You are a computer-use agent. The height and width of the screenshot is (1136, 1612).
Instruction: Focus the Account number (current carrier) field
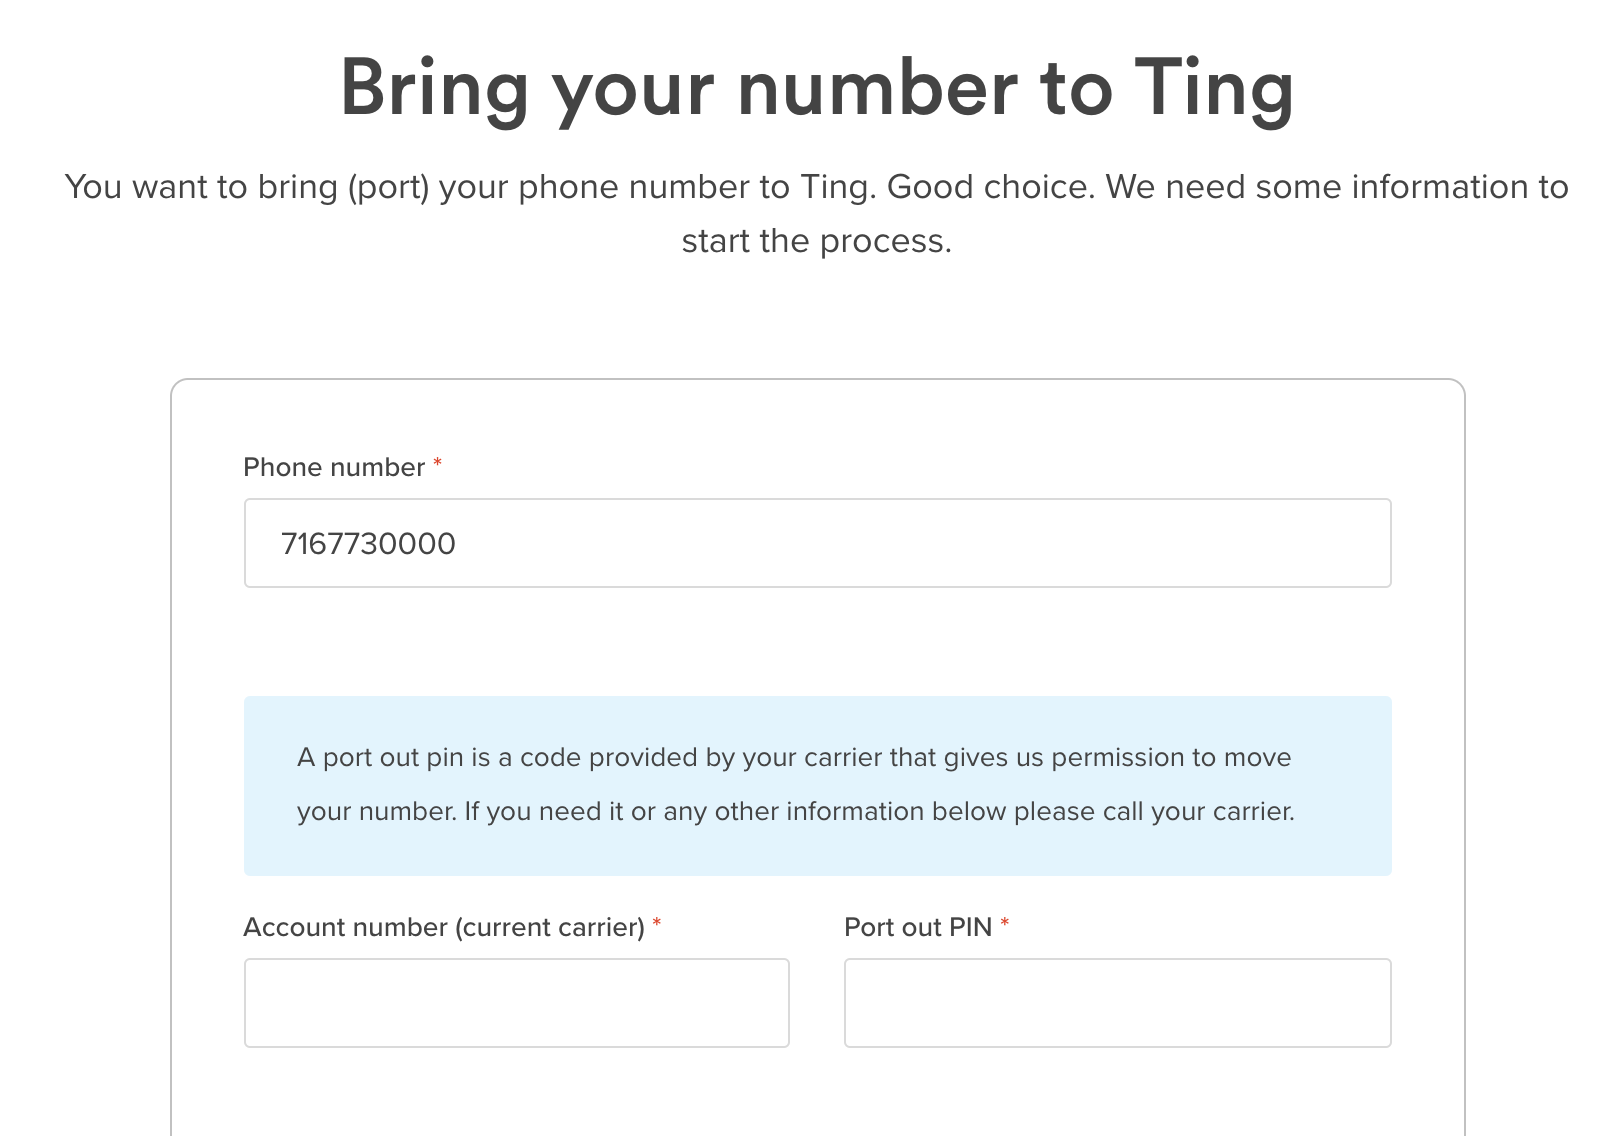[x=516, y=1002]
